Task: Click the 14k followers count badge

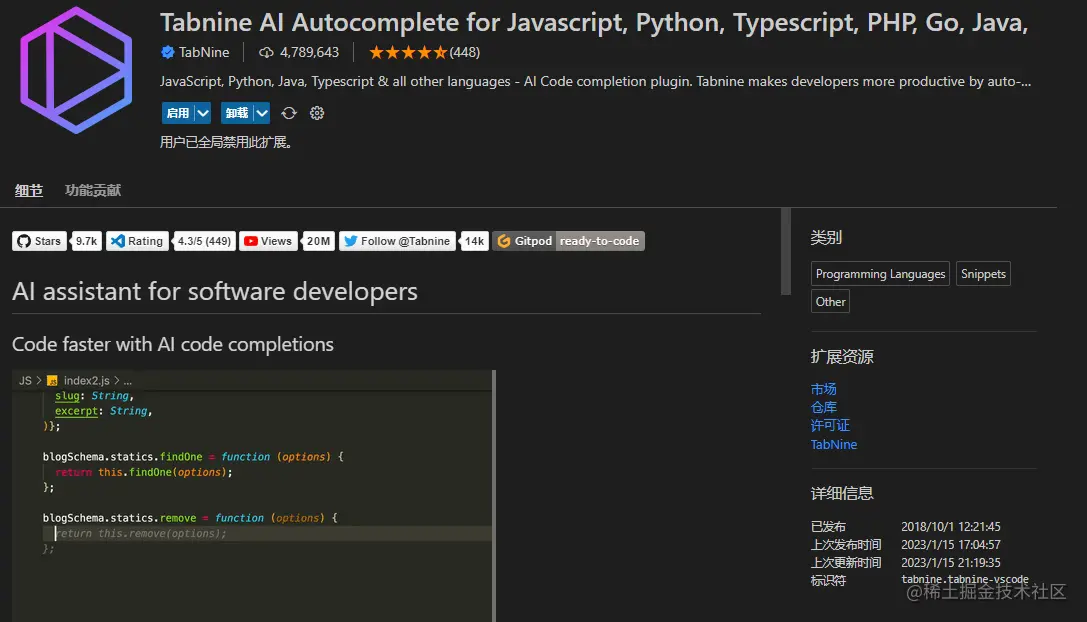Action: point(474,241)
